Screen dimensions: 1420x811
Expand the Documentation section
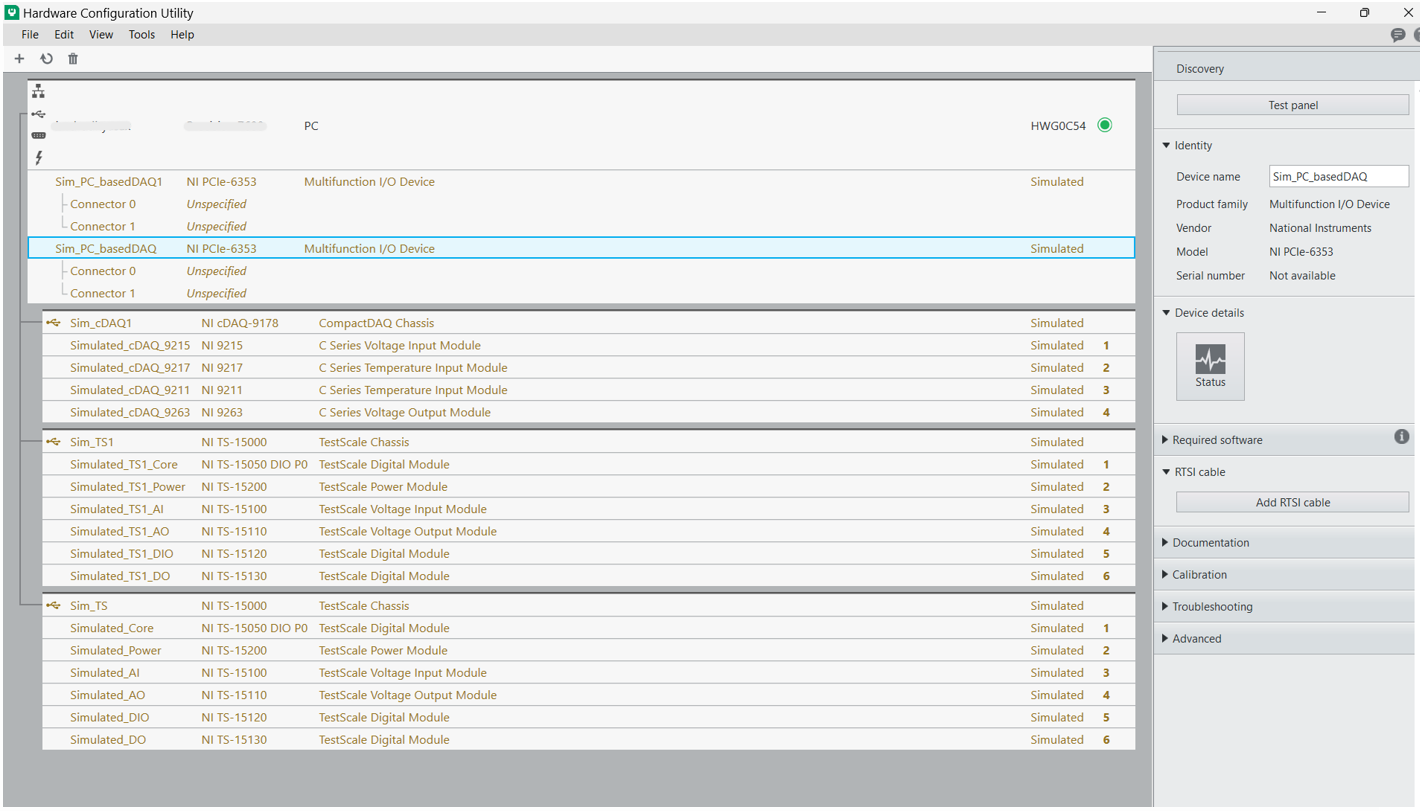point(1166,543)
